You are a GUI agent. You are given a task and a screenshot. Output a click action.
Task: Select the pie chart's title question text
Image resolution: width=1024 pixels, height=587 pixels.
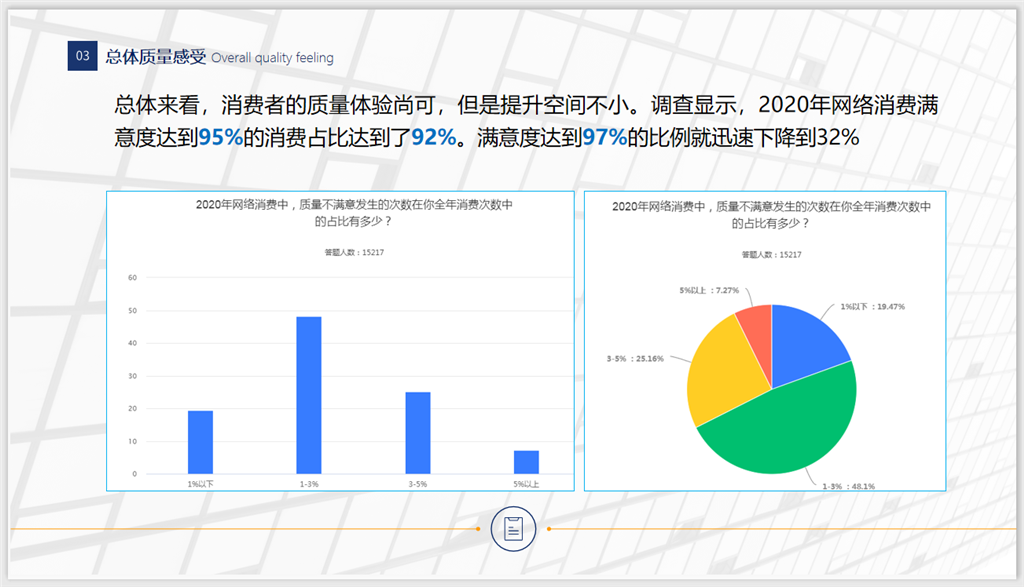[x=771, y=215]
